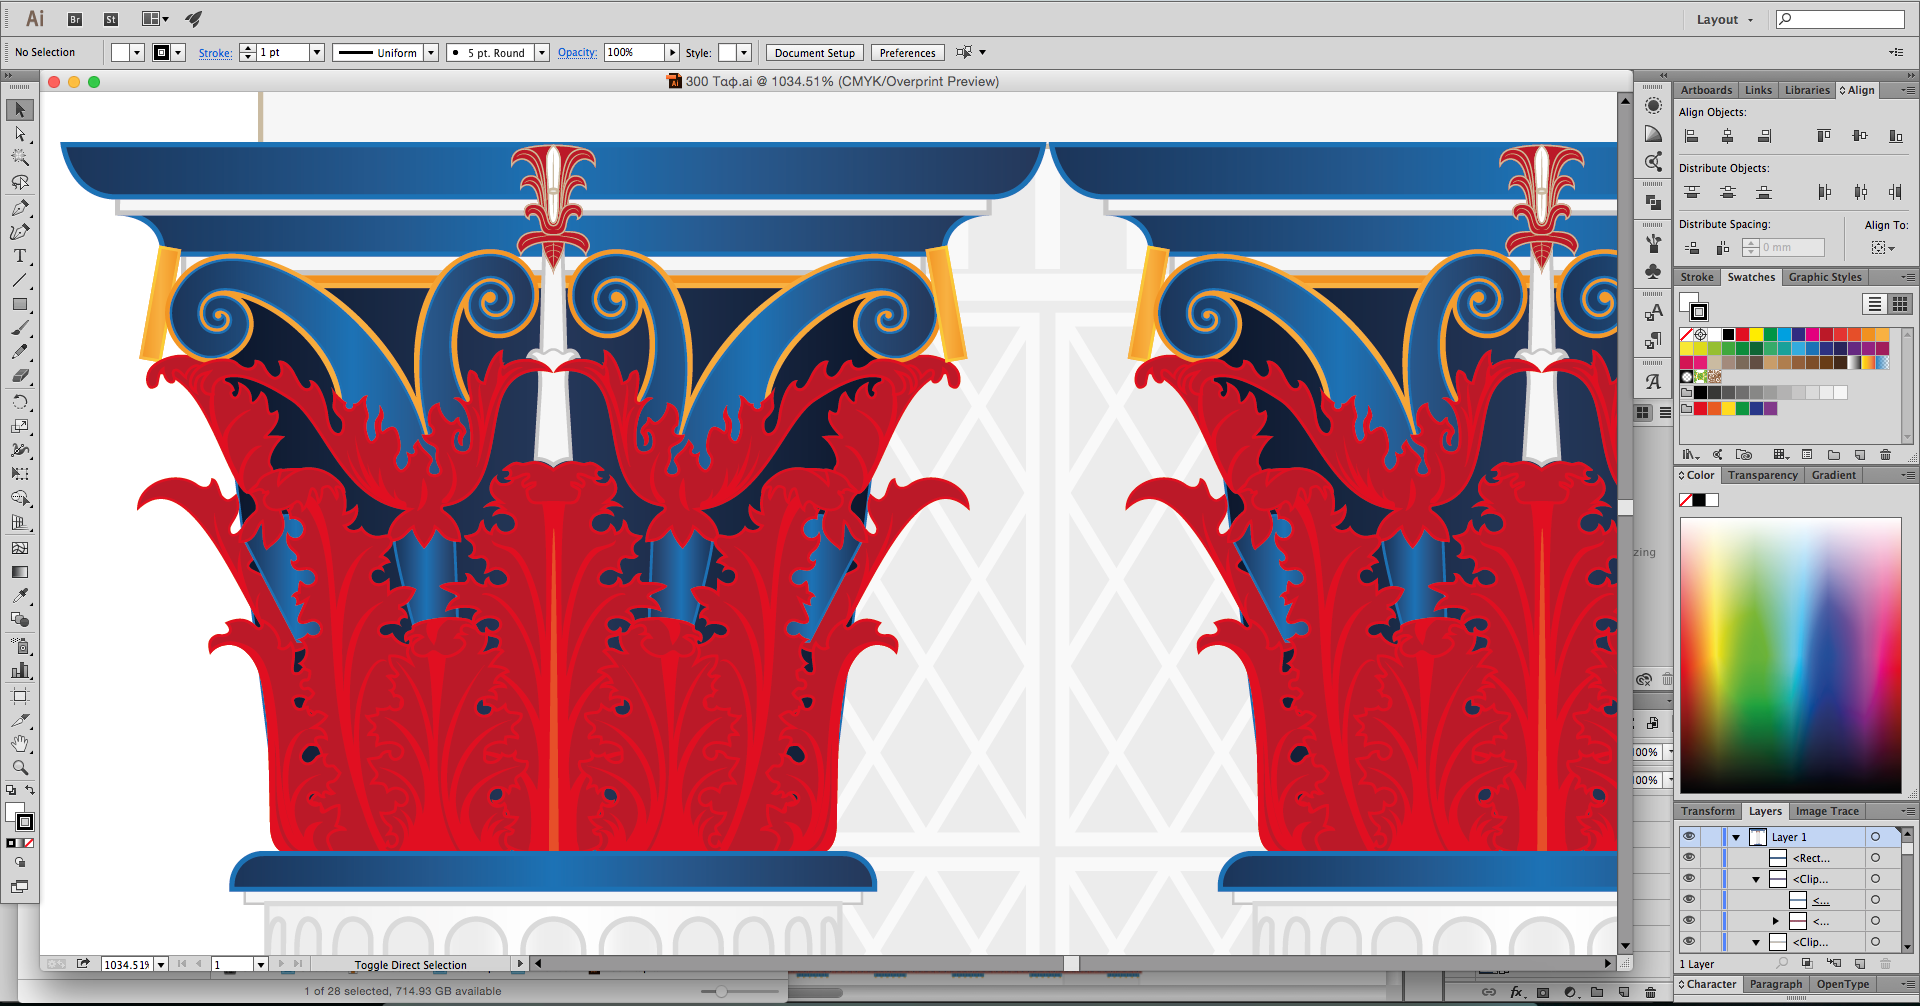
Task: Select the Rectangle tool
Action: (20, 304)
